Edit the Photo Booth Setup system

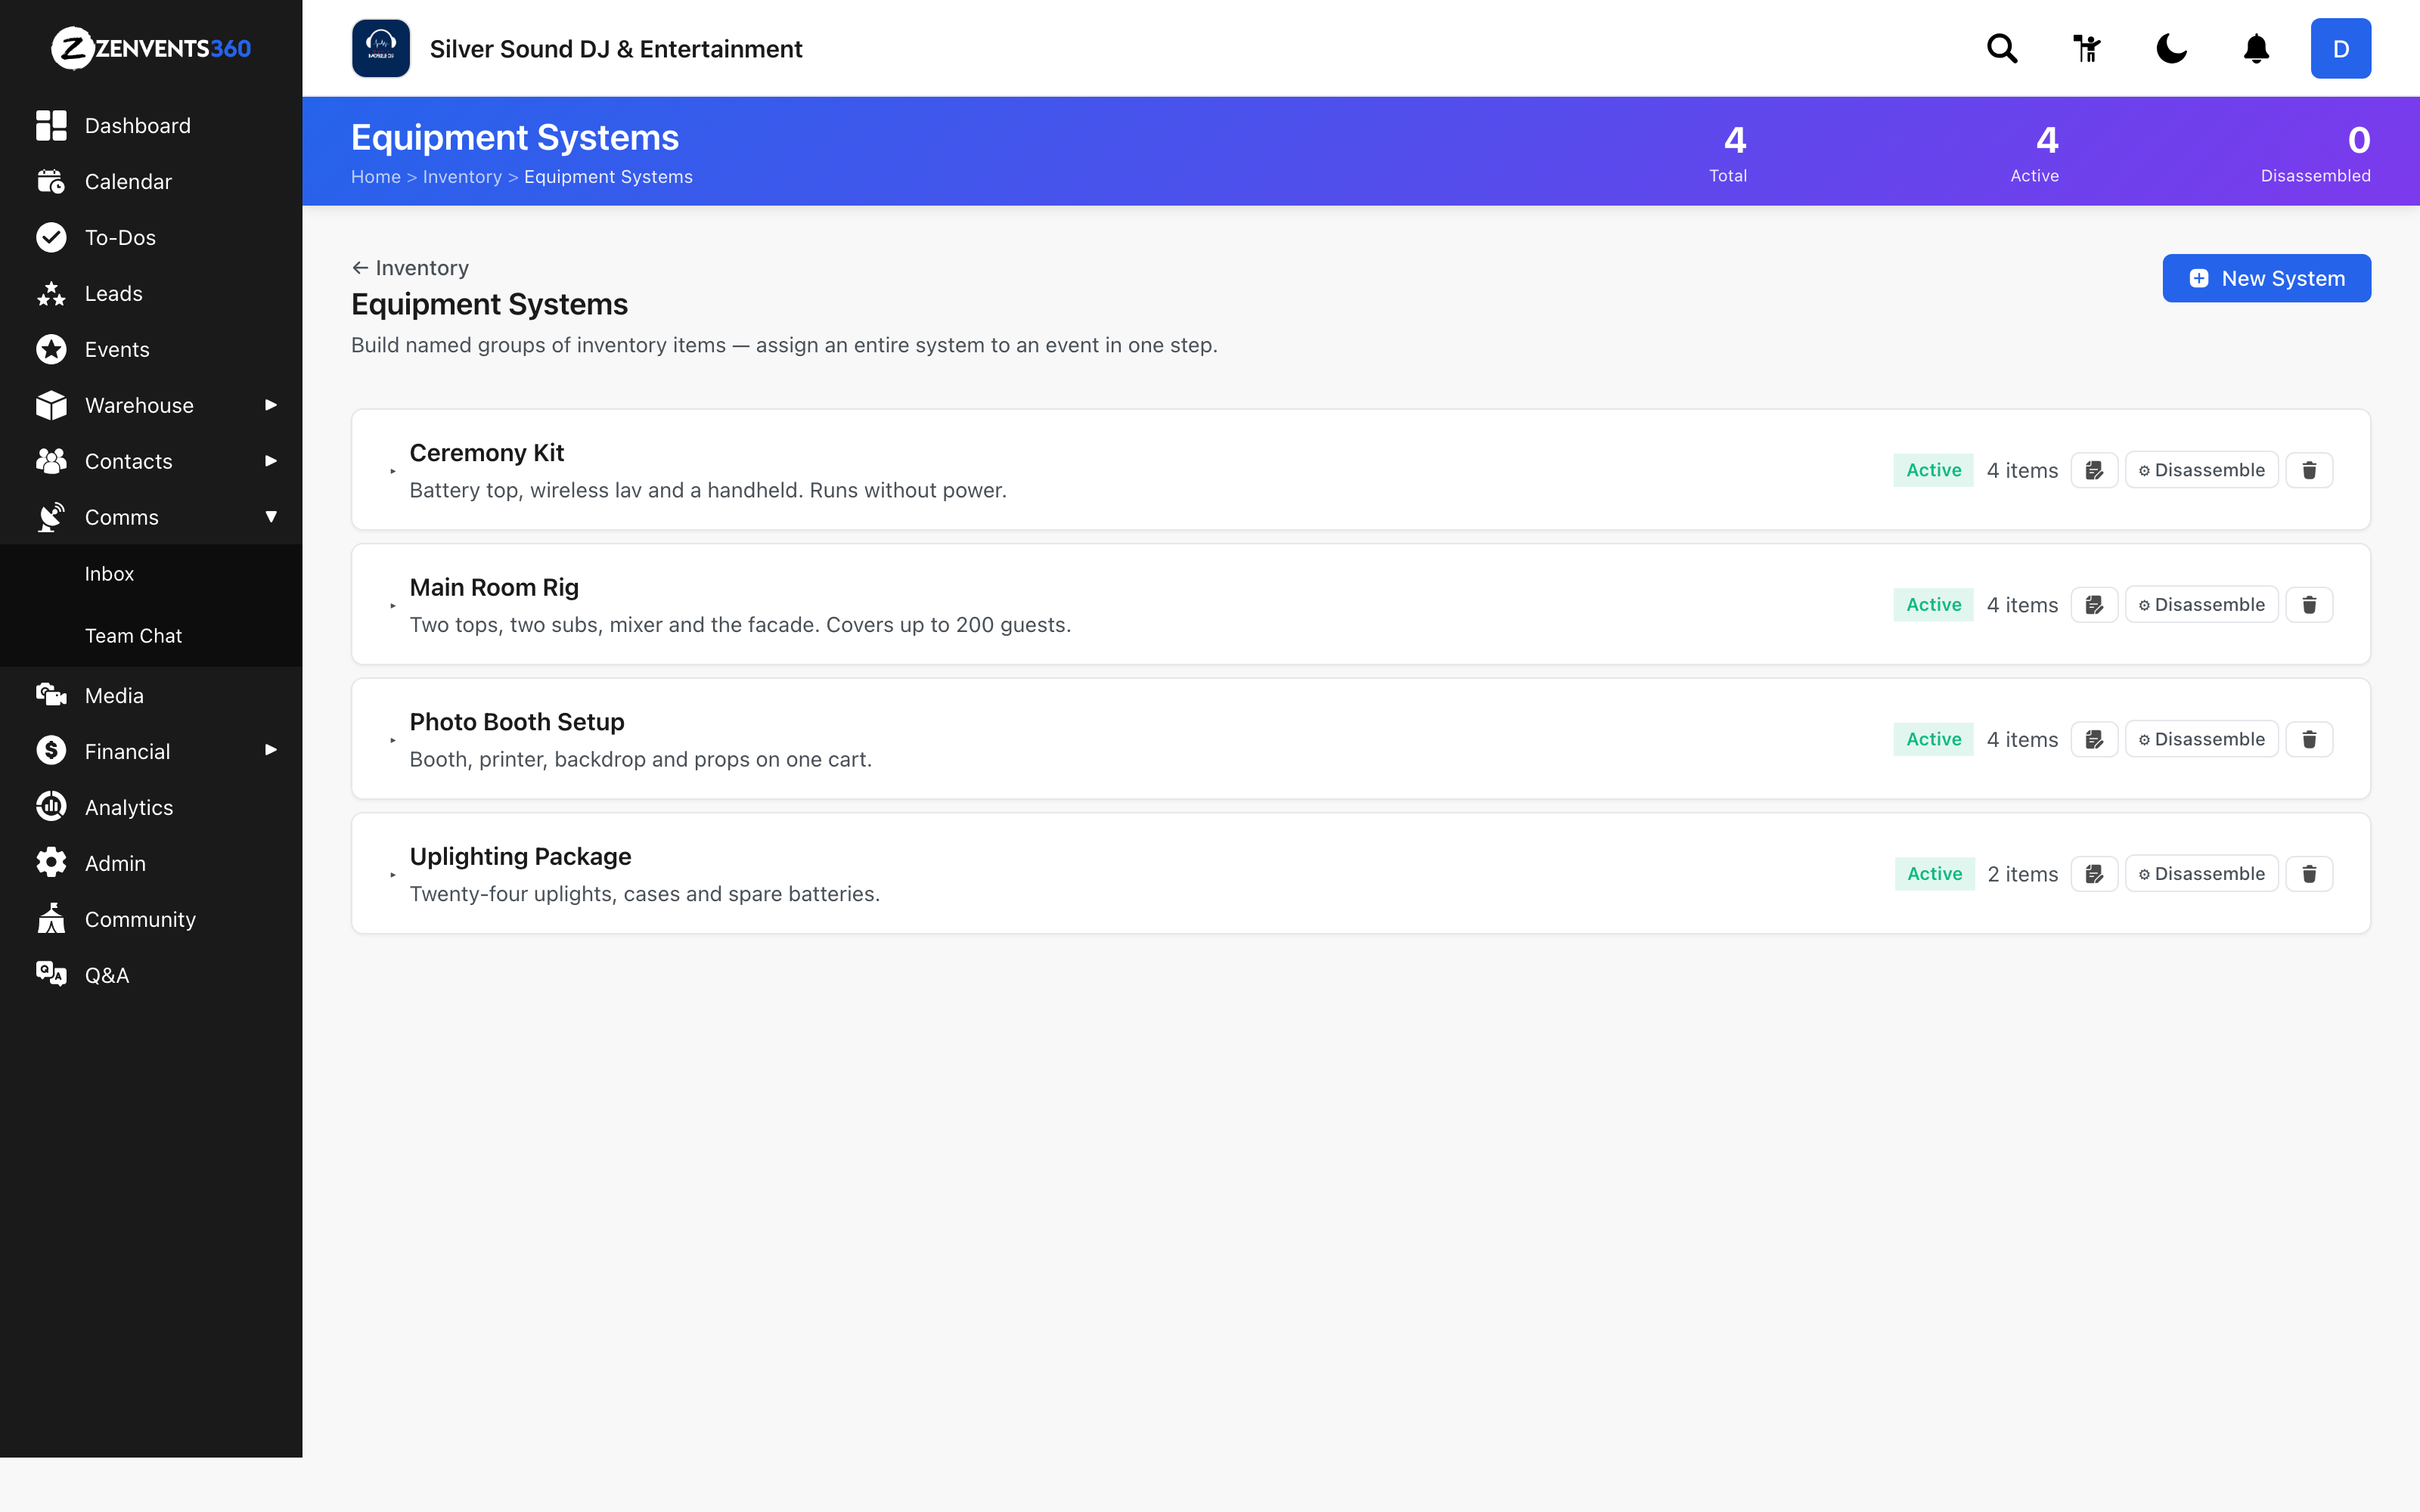2094,740
